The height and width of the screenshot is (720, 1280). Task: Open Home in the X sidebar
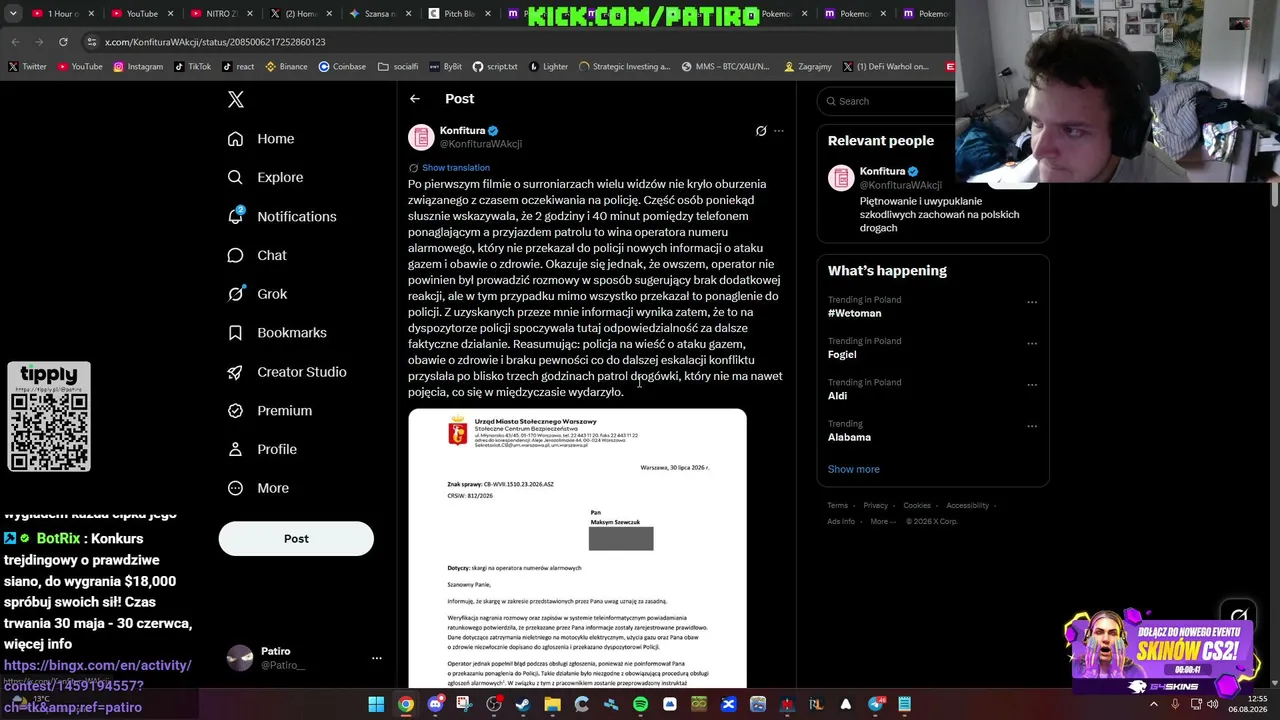261,139
